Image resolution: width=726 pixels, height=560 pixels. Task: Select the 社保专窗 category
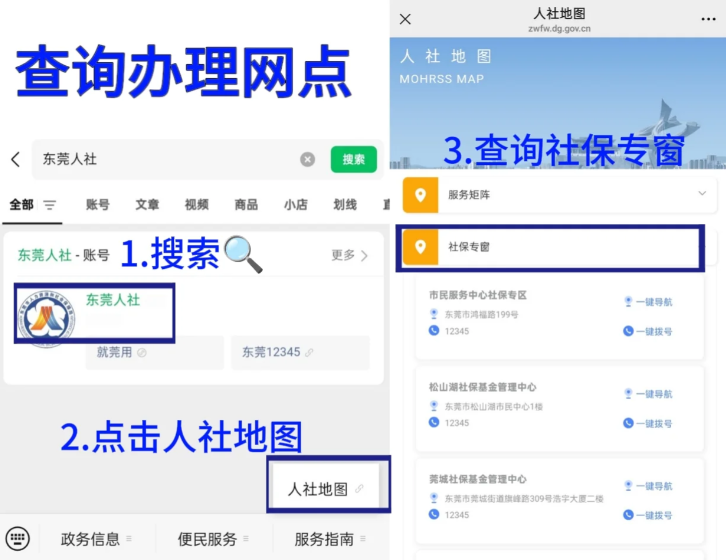551,246
